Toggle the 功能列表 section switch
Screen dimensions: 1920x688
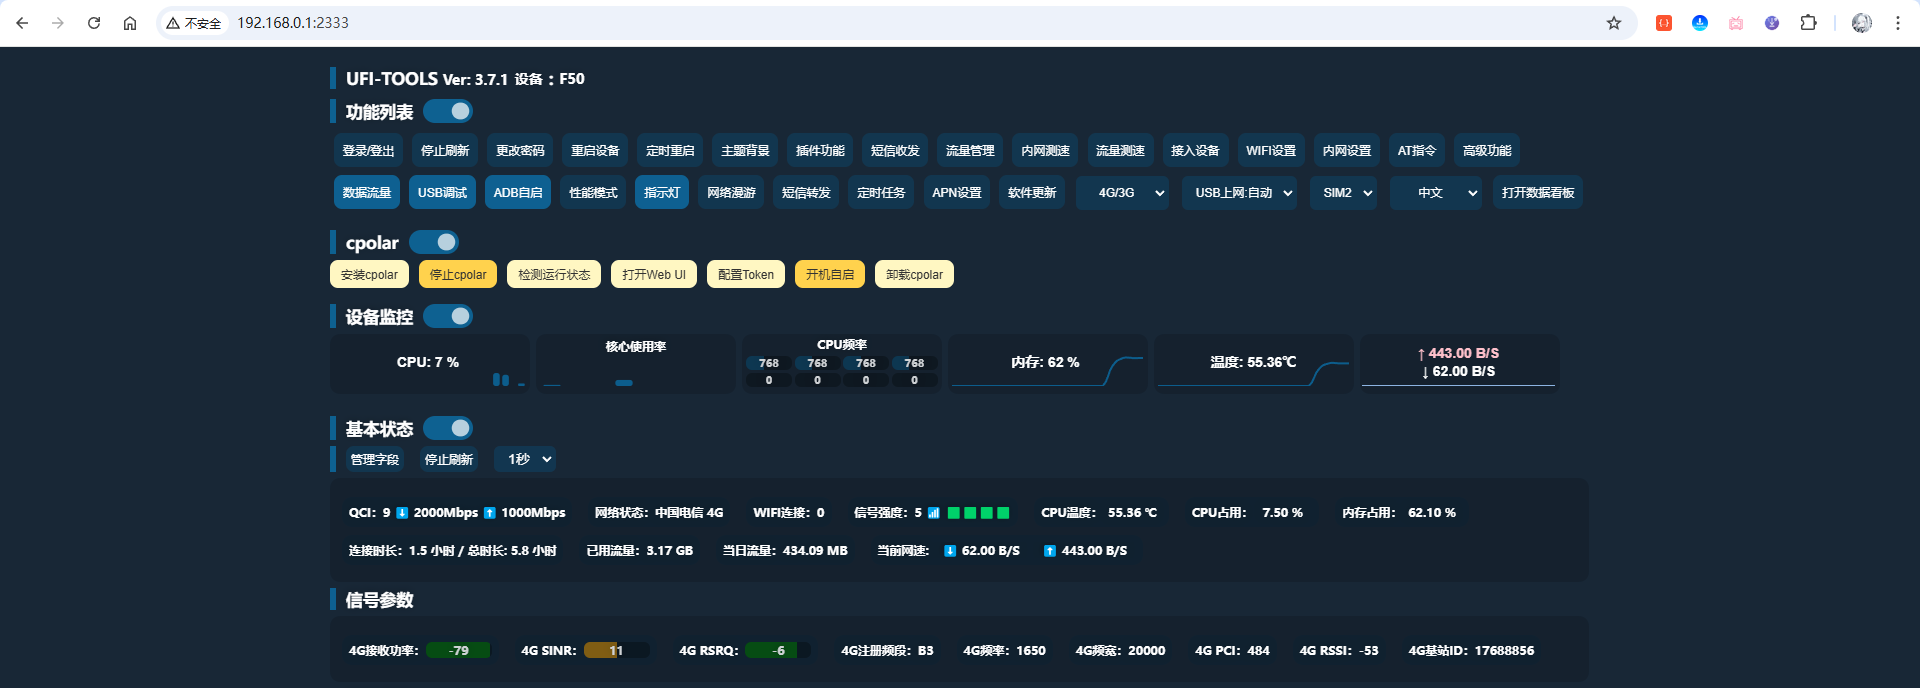point(448,111)
